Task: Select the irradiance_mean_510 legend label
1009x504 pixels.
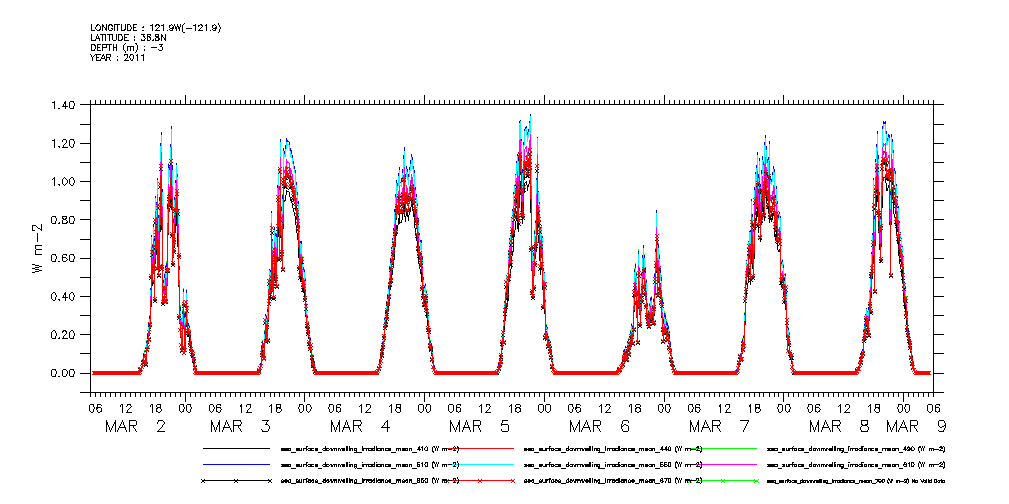Action: [370, 464]
